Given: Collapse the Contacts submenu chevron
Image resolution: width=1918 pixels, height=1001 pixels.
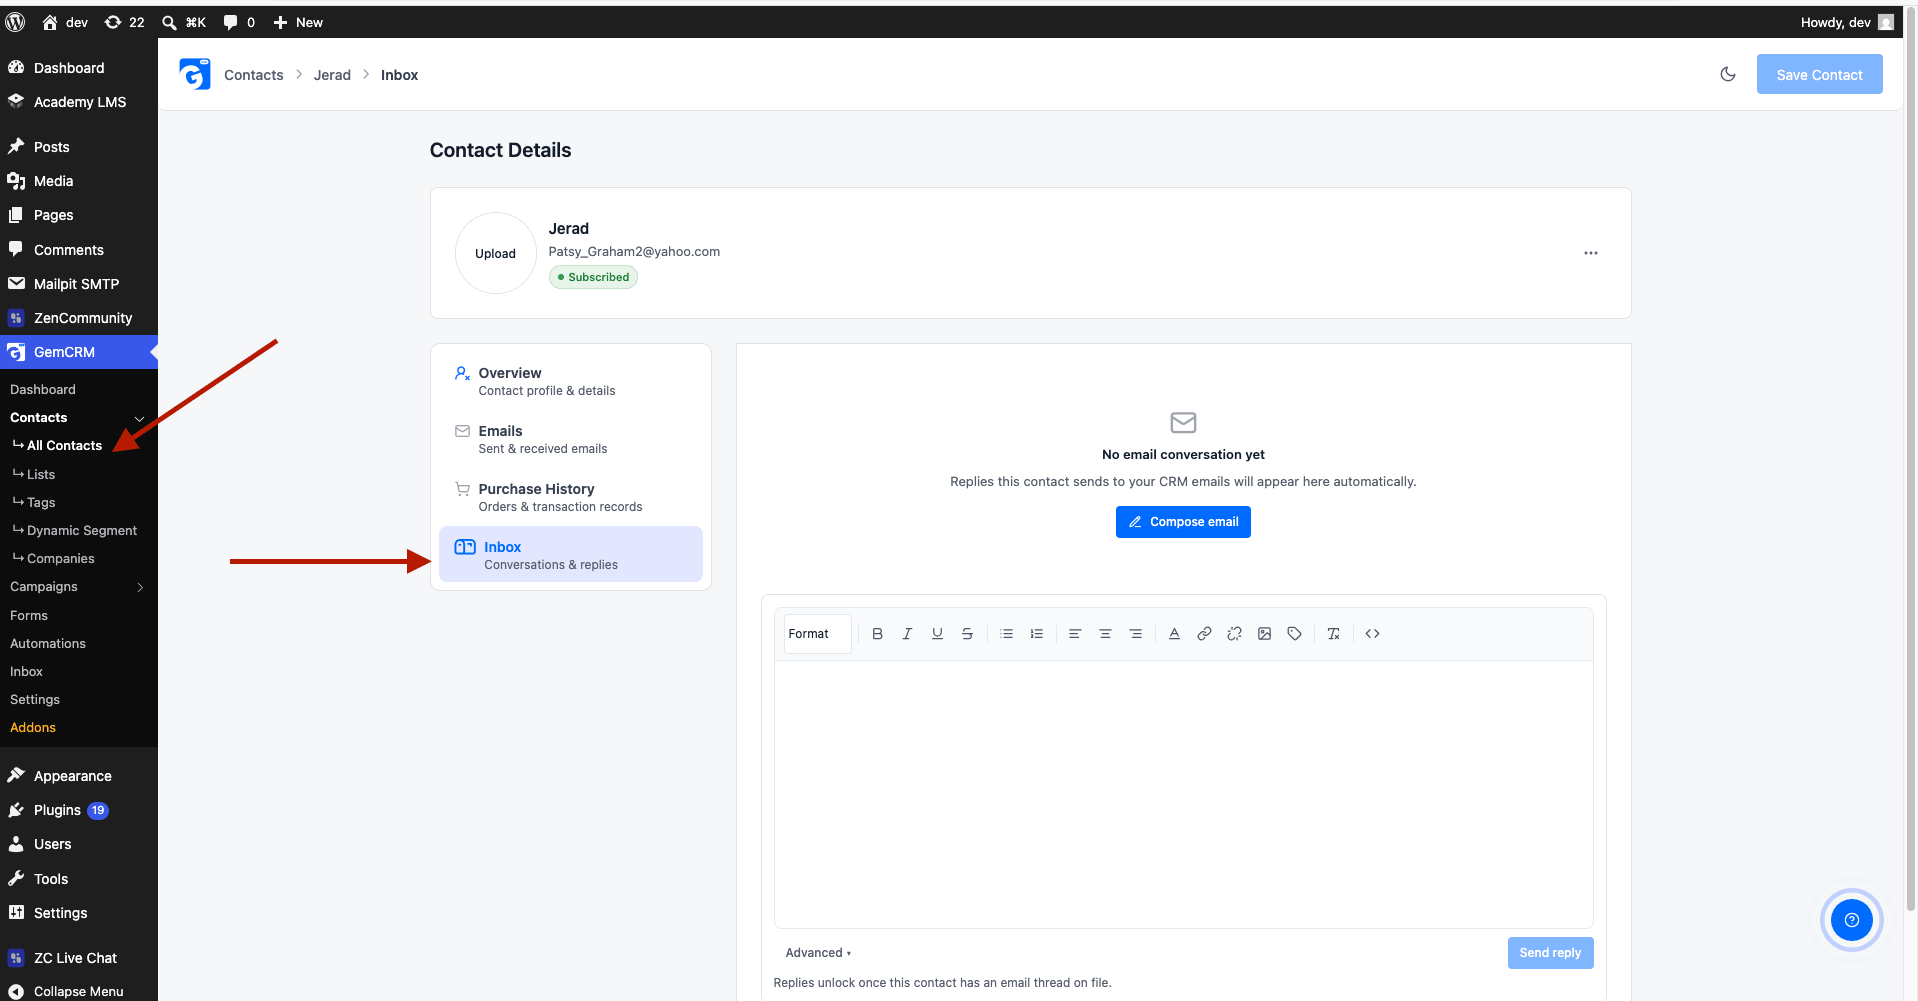Looking at the screenshot, I should point(139,419).
